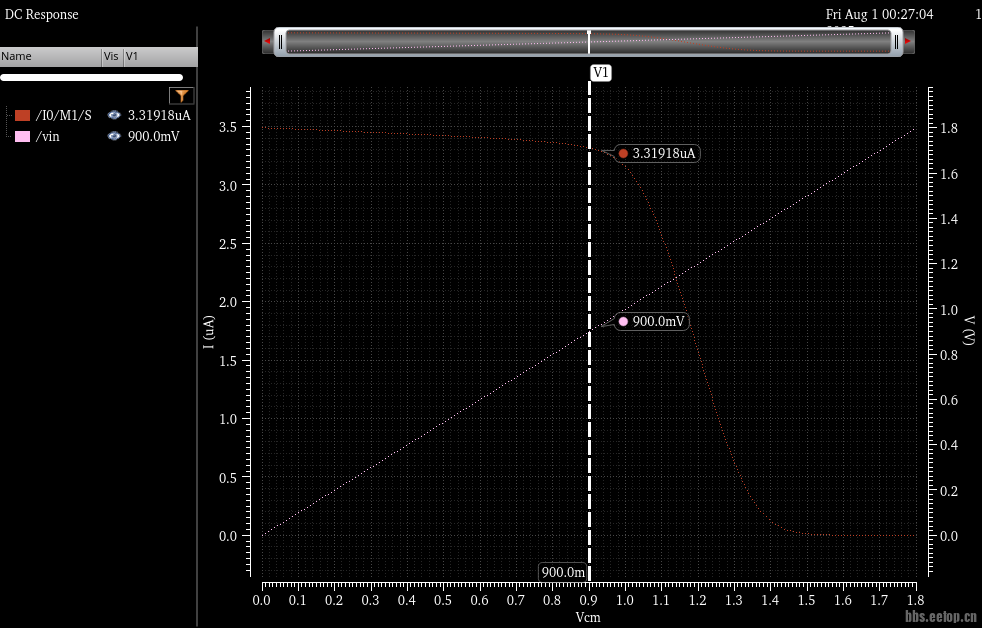
Task: Select the /I0/M1/S signal row
Action: point(99,115)
